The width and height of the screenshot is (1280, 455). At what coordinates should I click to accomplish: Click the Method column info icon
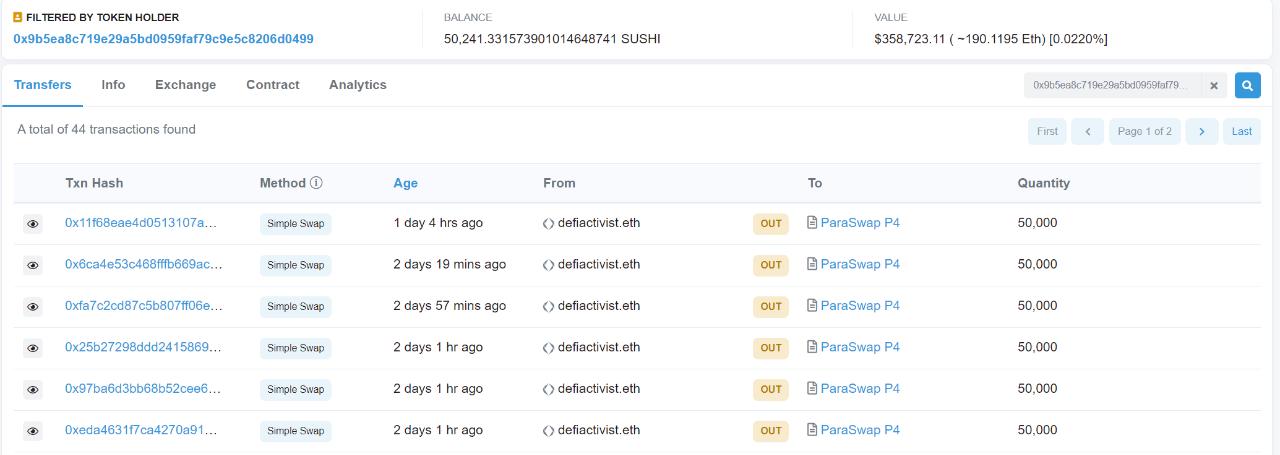pos(316,183)
